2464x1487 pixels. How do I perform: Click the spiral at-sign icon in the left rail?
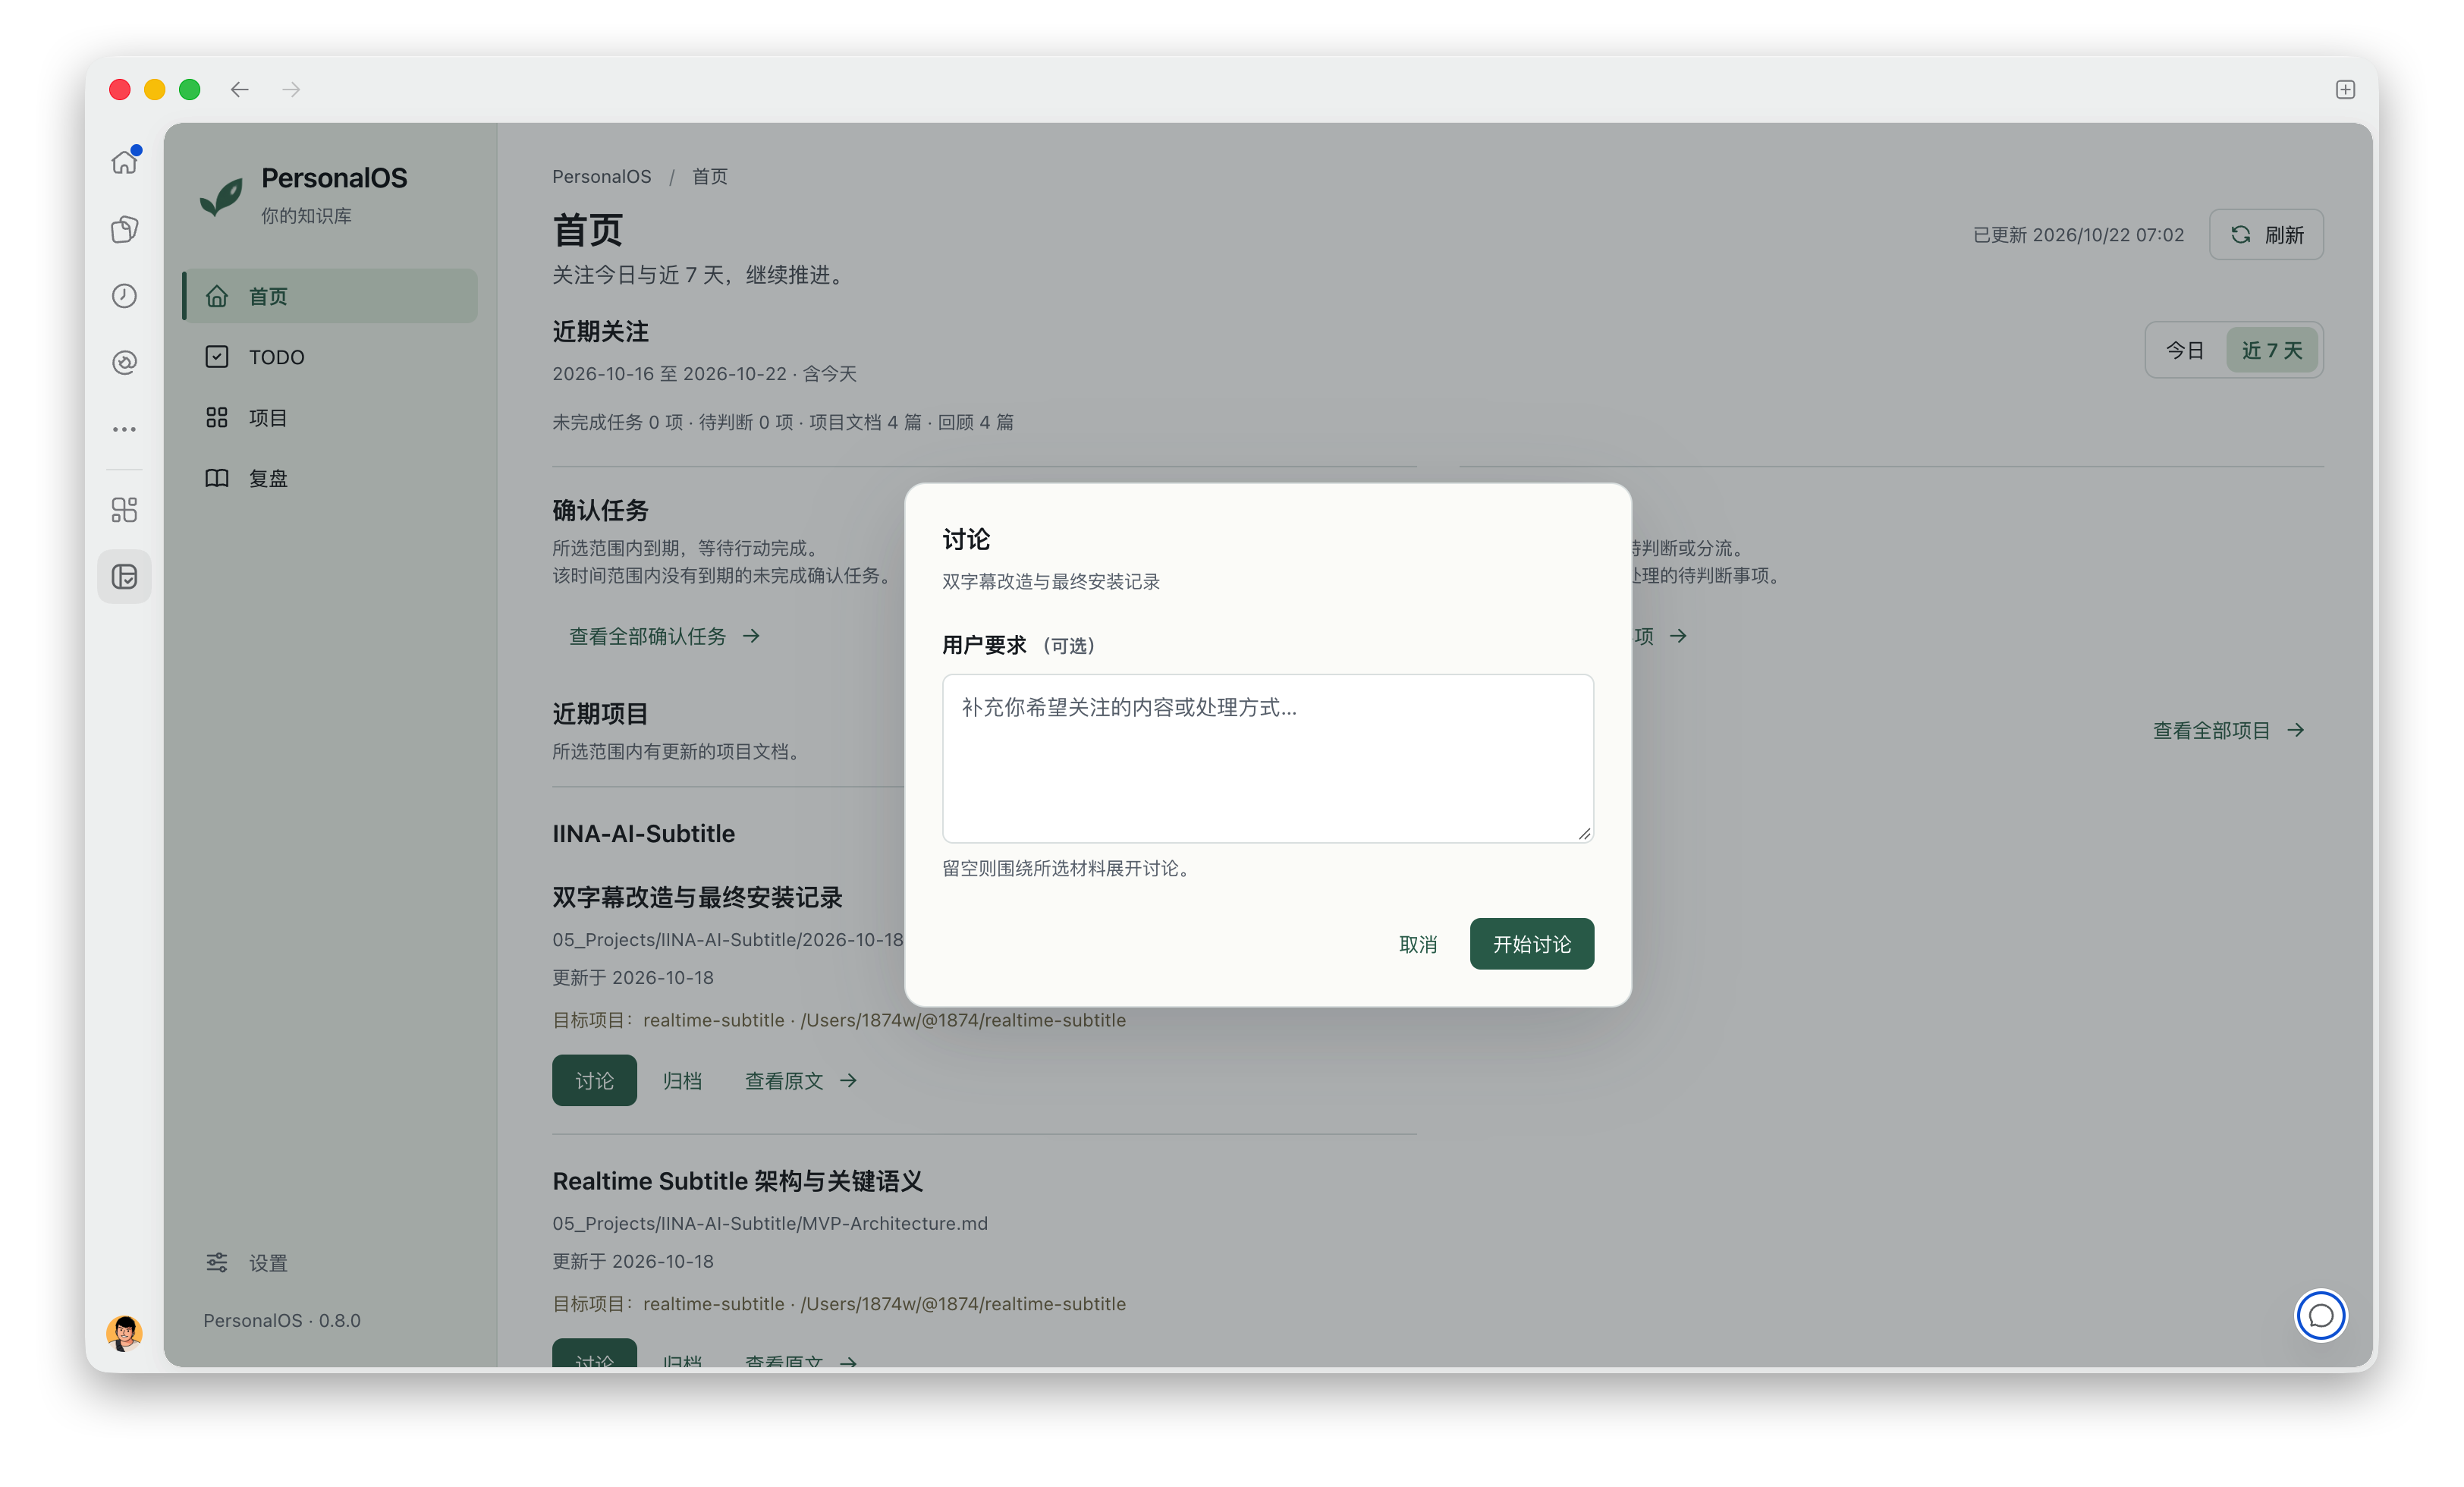(124, 362)
